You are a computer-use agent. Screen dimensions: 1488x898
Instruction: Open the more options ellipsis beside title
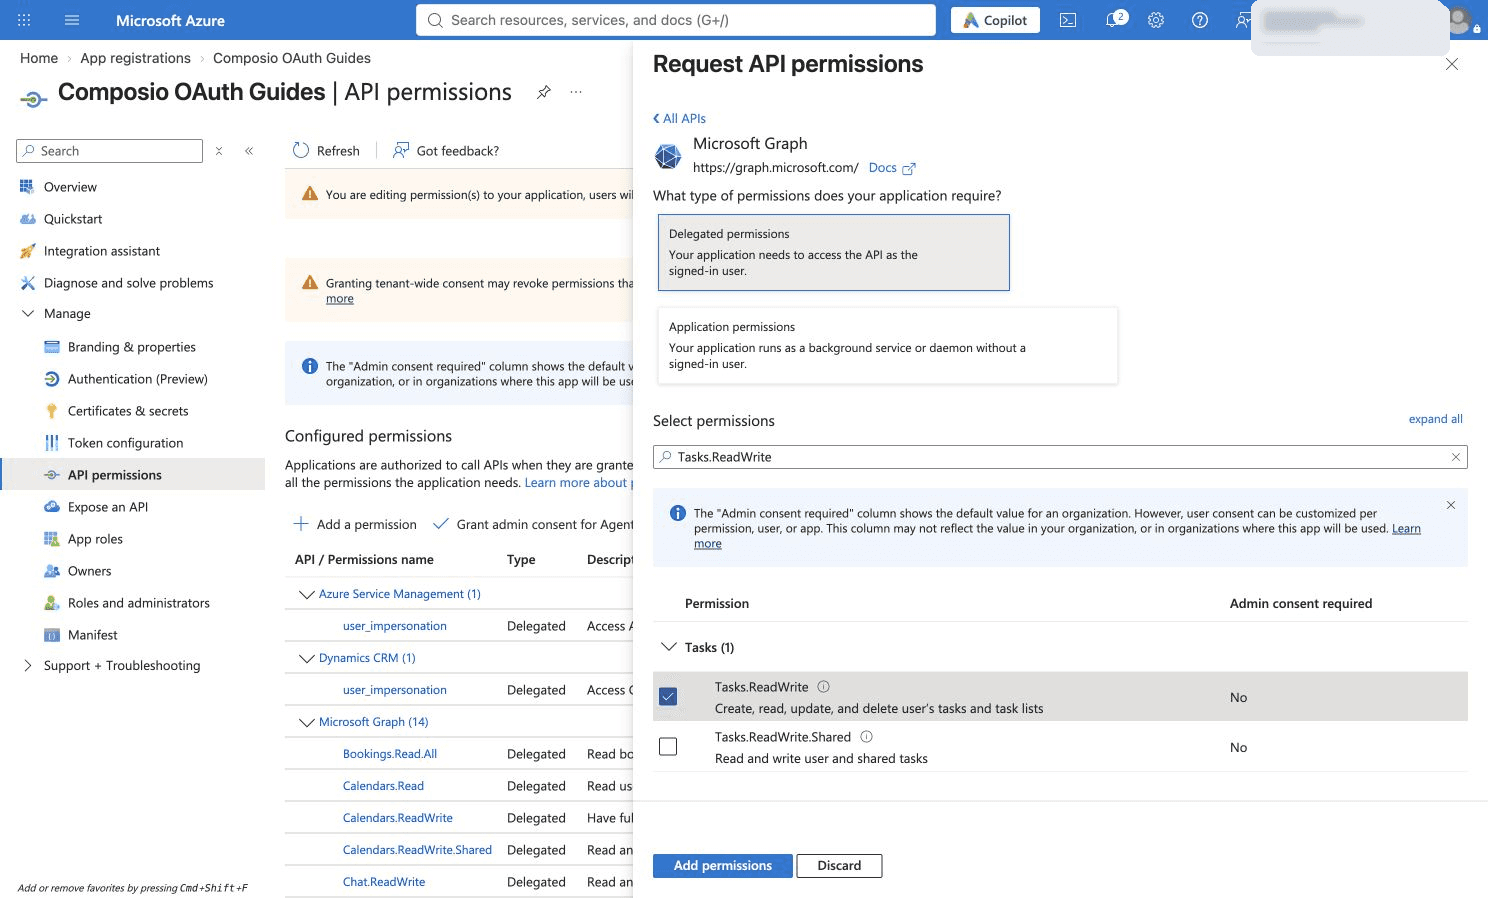pyautogui.click(x=576, y=92)
